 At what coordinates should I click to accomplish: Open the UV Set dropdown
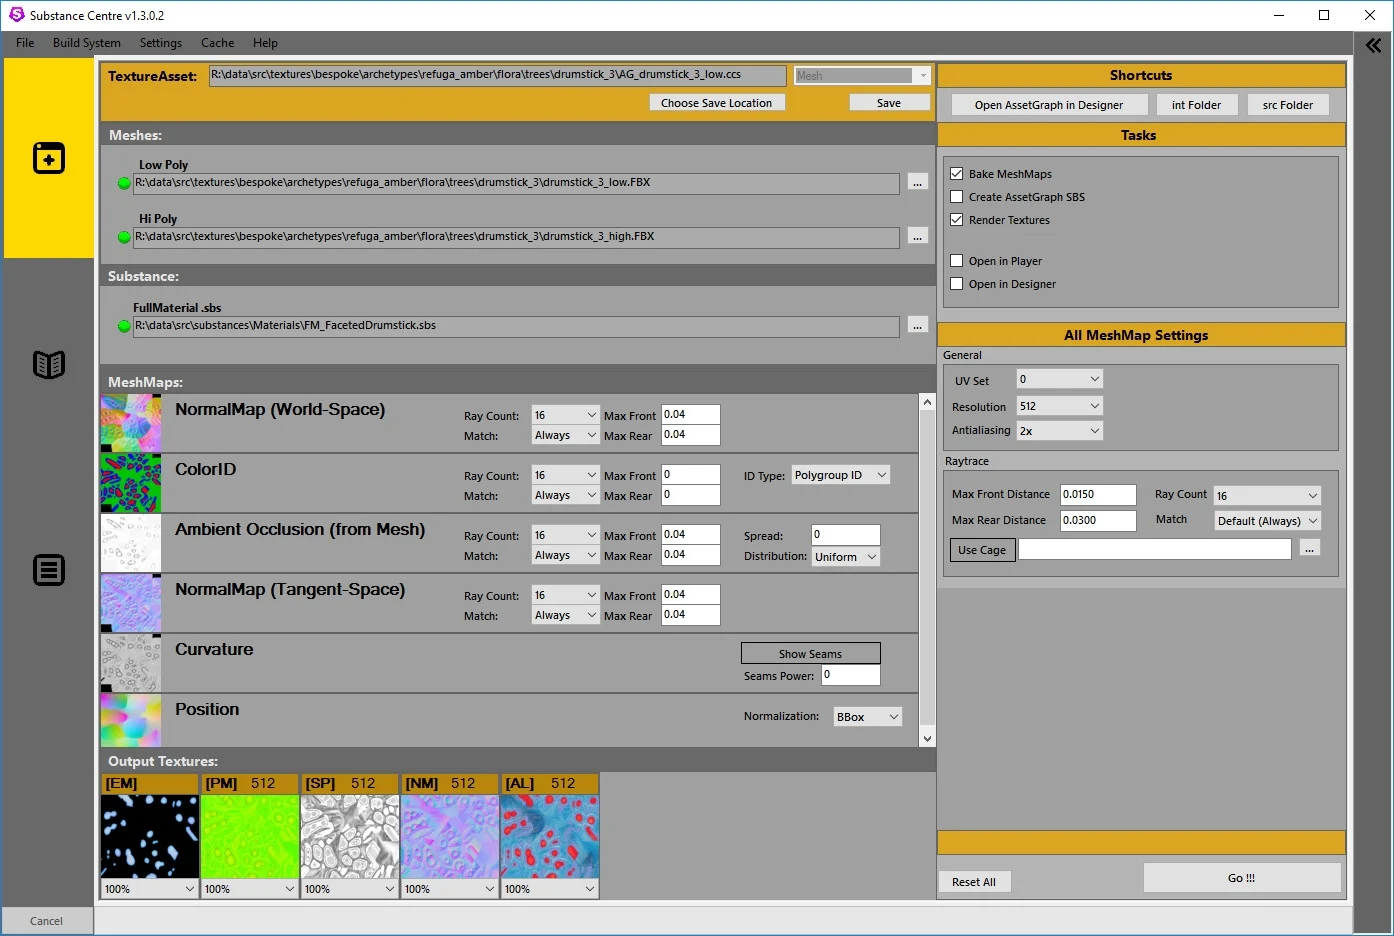[x=1059, y=379]
